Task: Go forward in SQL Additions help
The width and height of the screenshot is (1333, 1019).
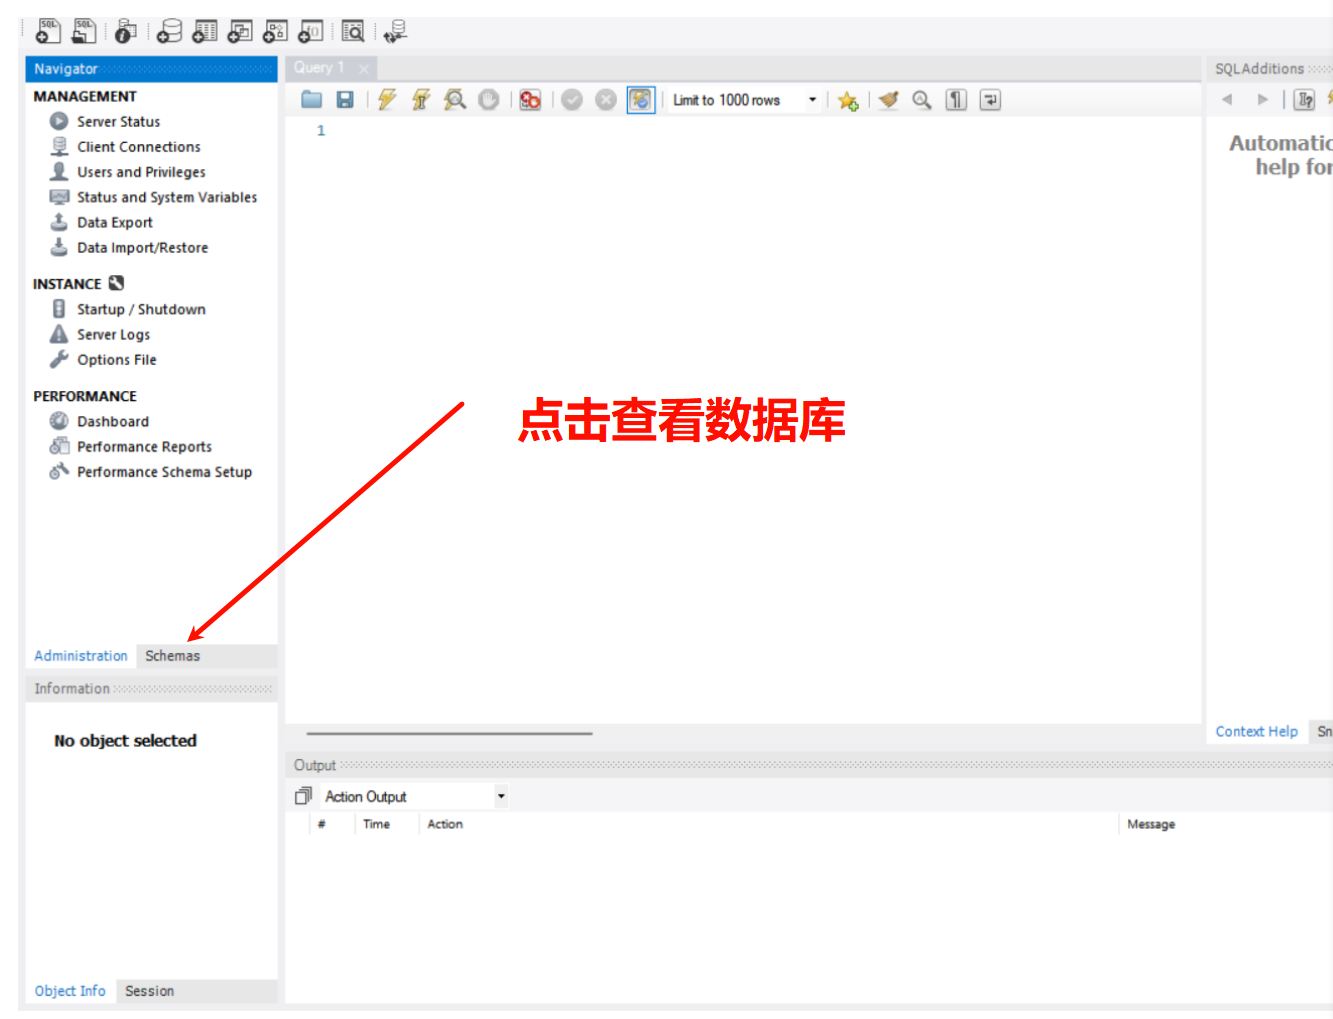Action: (x=1263, y=99)
